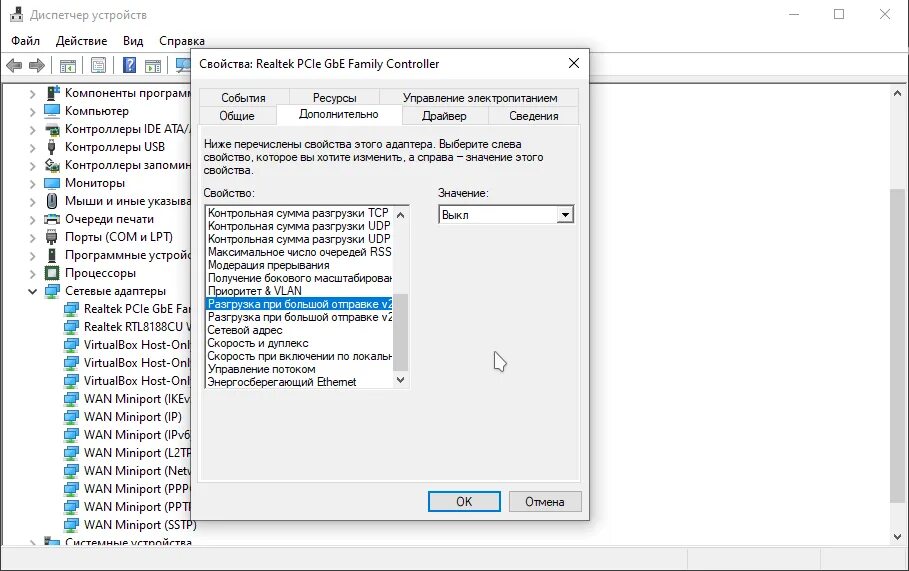Expand the Процессоры tree node

point(32,273)
